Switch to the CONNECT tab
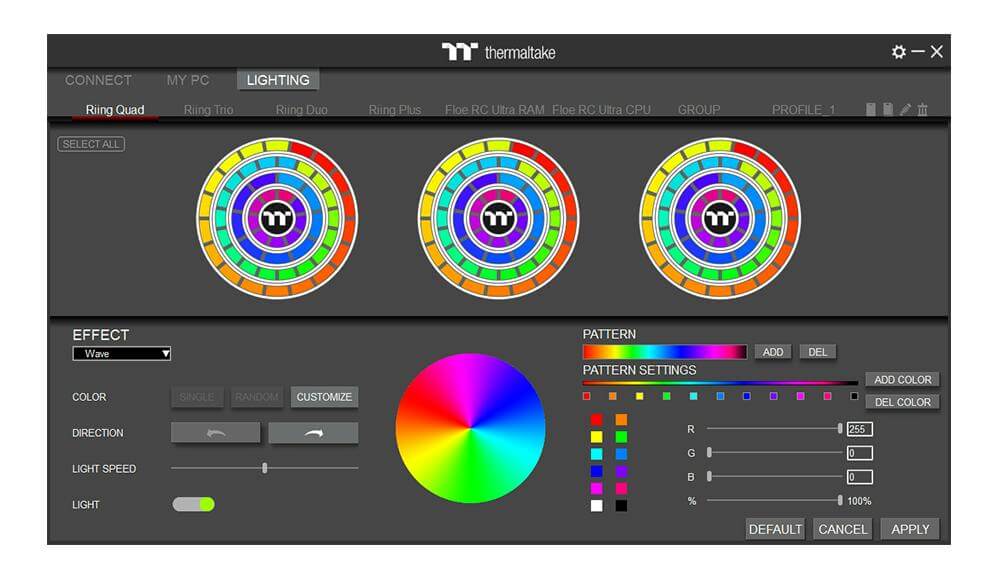This screenshot has height=575, width=999. [98, 80]
